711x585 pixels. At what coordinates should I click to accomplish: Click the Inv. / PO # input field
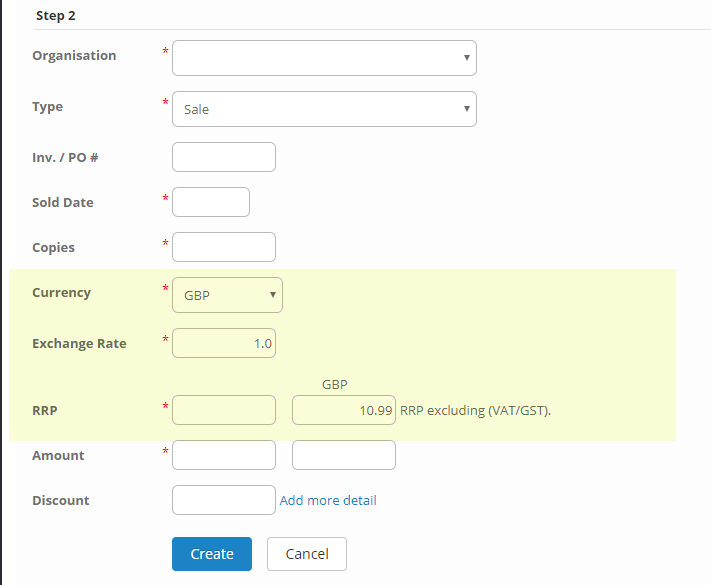point(224,157)
